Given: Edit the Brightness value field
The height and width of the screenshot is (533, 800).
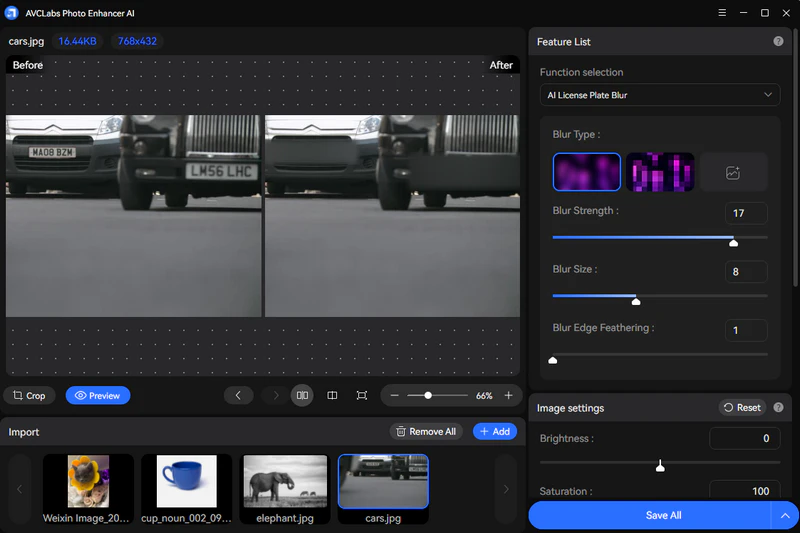Looking at the screenshot, I should [x=744, y=439].
